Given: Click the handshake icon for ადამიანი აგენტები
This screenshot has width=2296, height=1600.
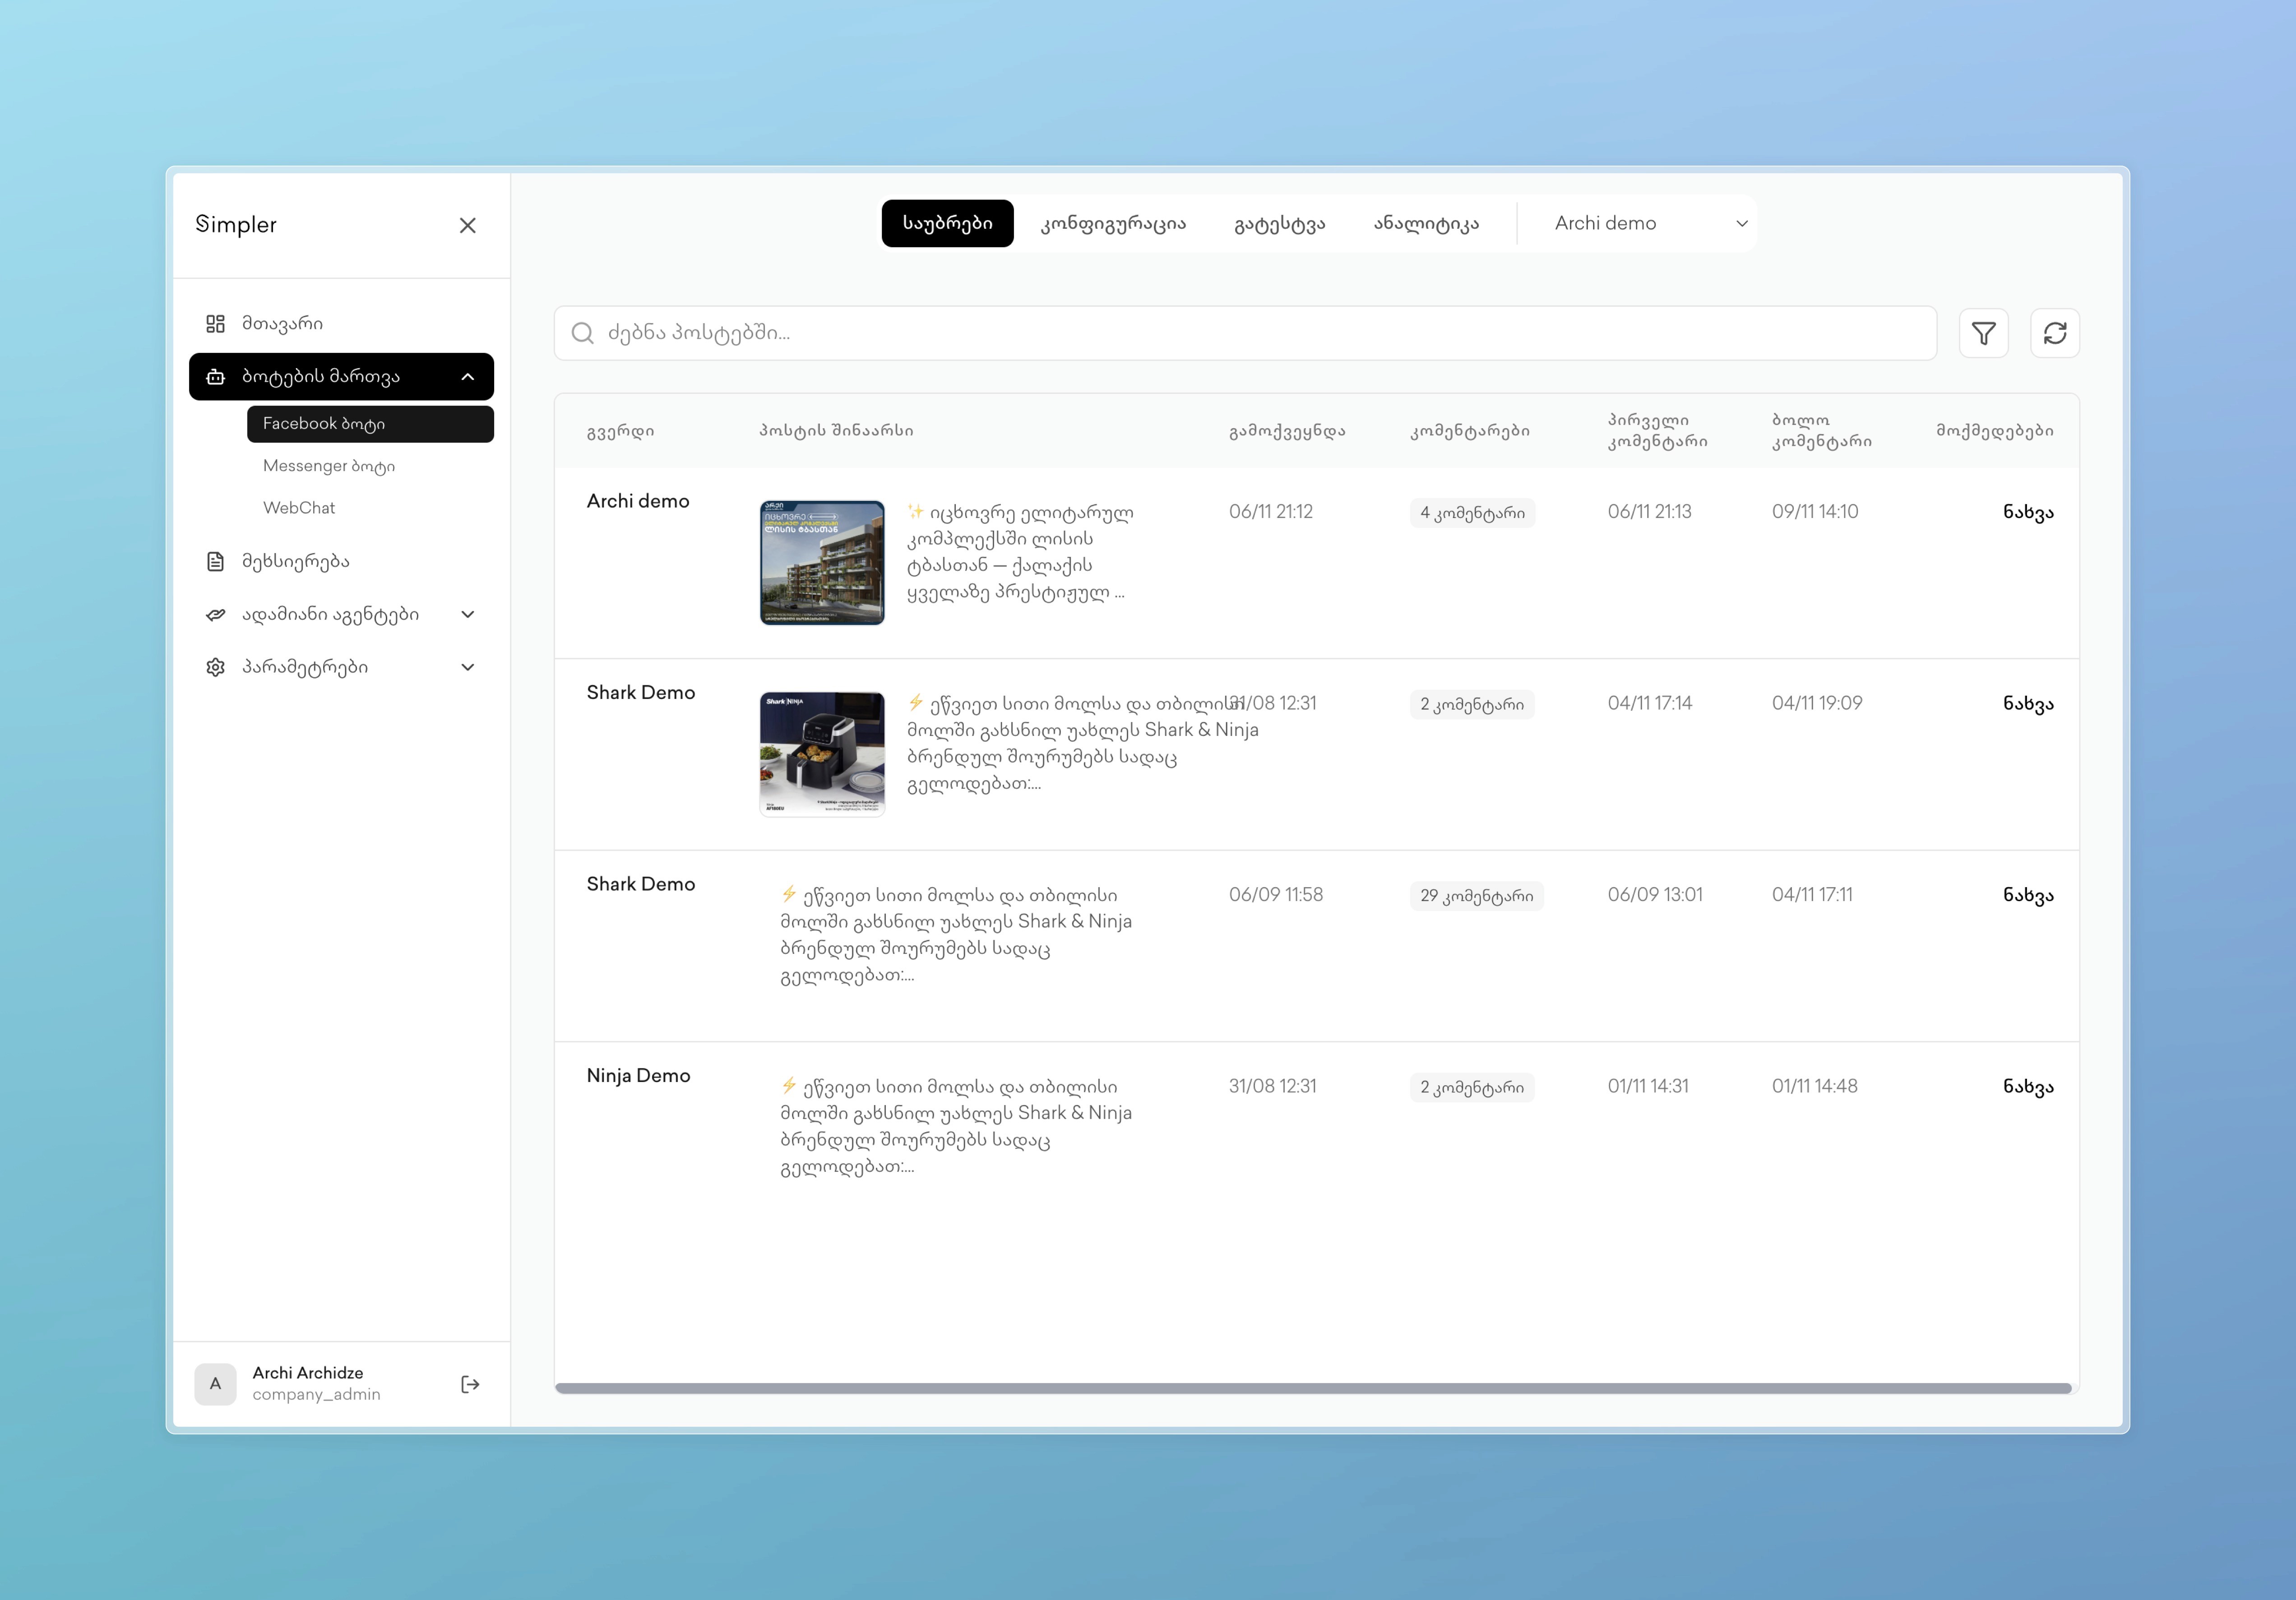Looking at the screenshot, I should 215,614.
